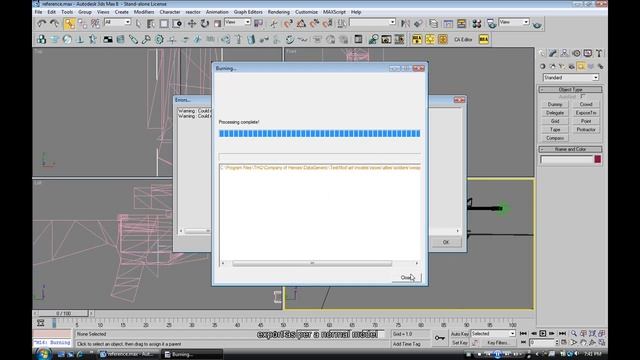The width and height of the screenshot is (640, 360).
Task: Toggle the Auto Key button
Action: coord(460,334)
